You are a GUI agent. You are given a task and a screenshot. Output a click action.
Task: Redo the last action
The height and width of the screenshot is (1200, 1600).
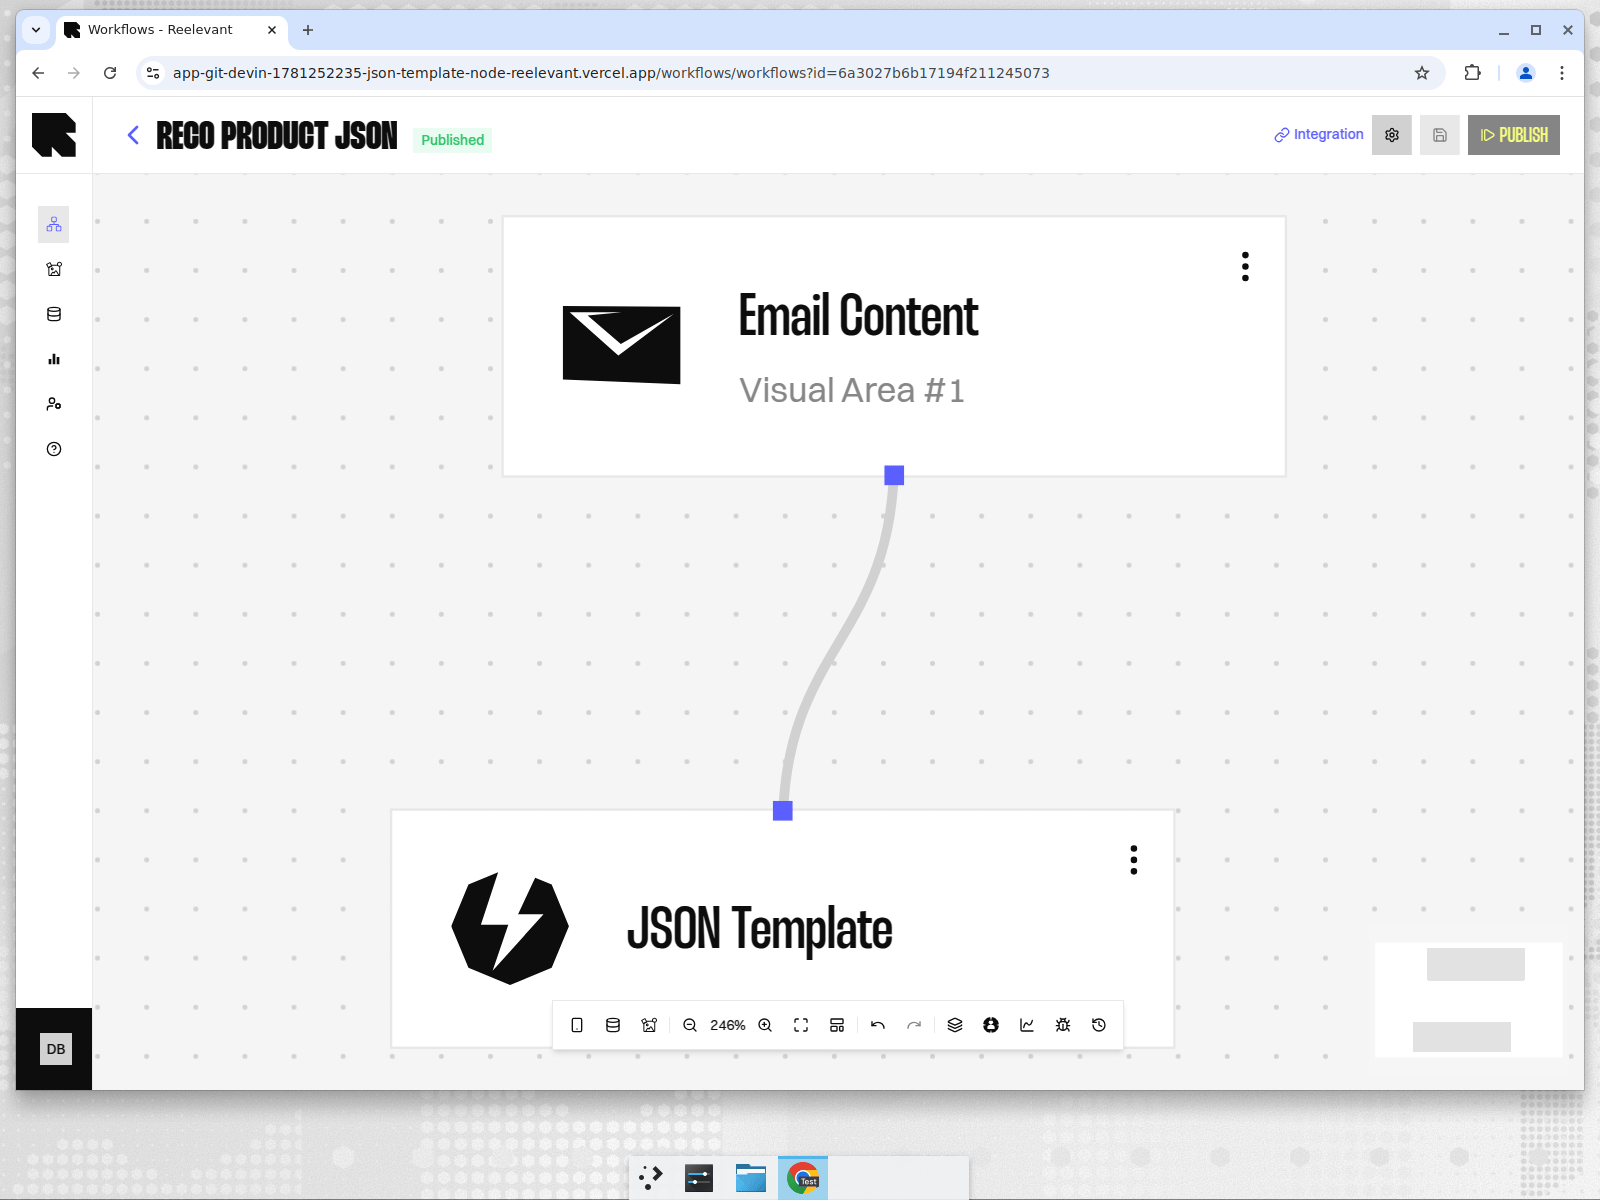914,1025
